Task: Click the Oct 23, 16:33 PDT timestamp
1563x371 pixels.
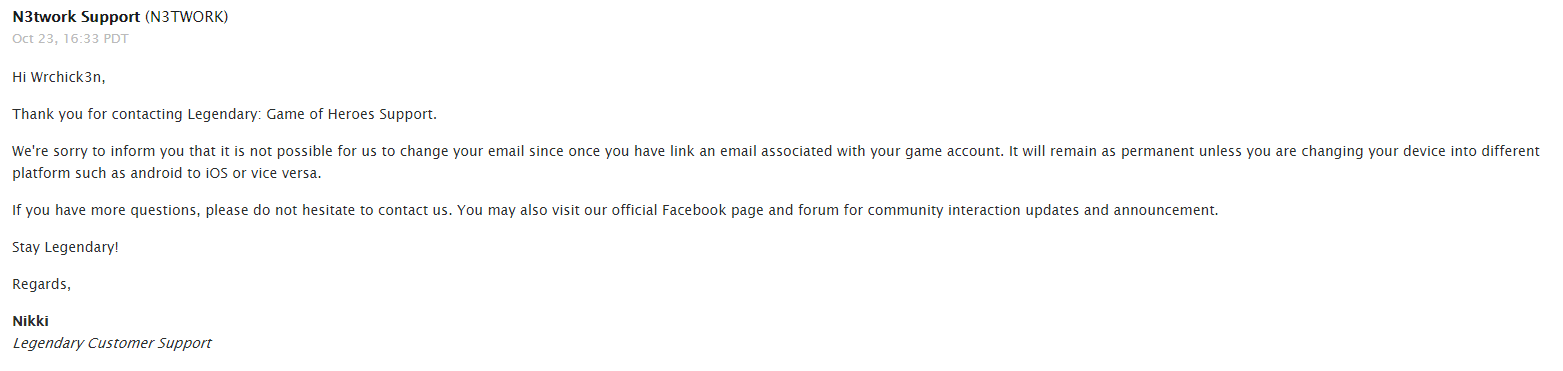Action: 70,39
